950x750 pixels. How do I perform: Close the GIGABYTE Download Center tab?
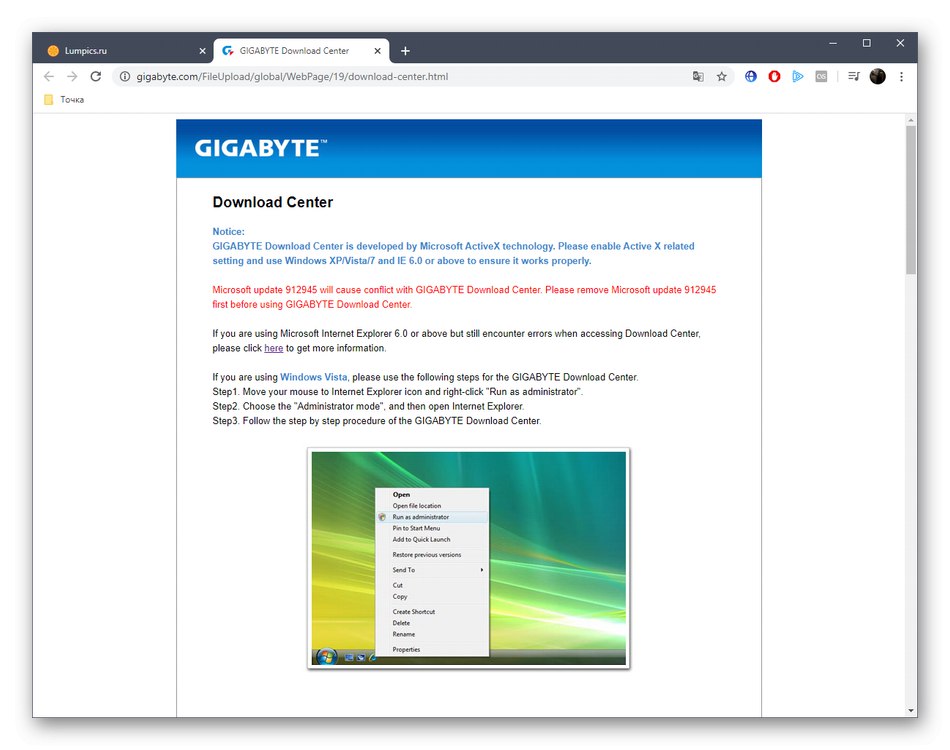coord(377,51)
